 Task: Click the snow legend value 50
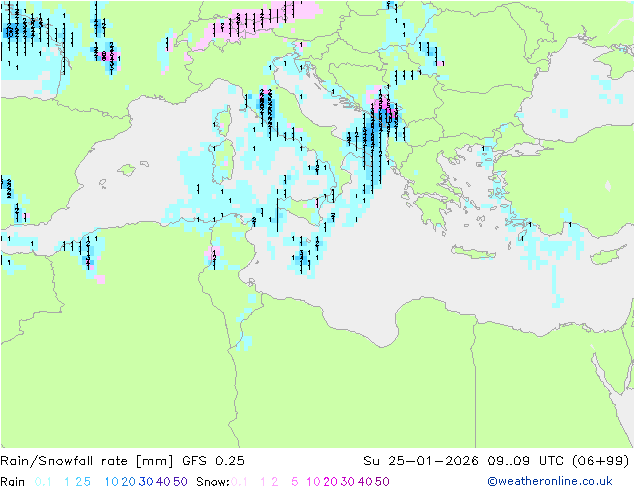tap(382, 482)
